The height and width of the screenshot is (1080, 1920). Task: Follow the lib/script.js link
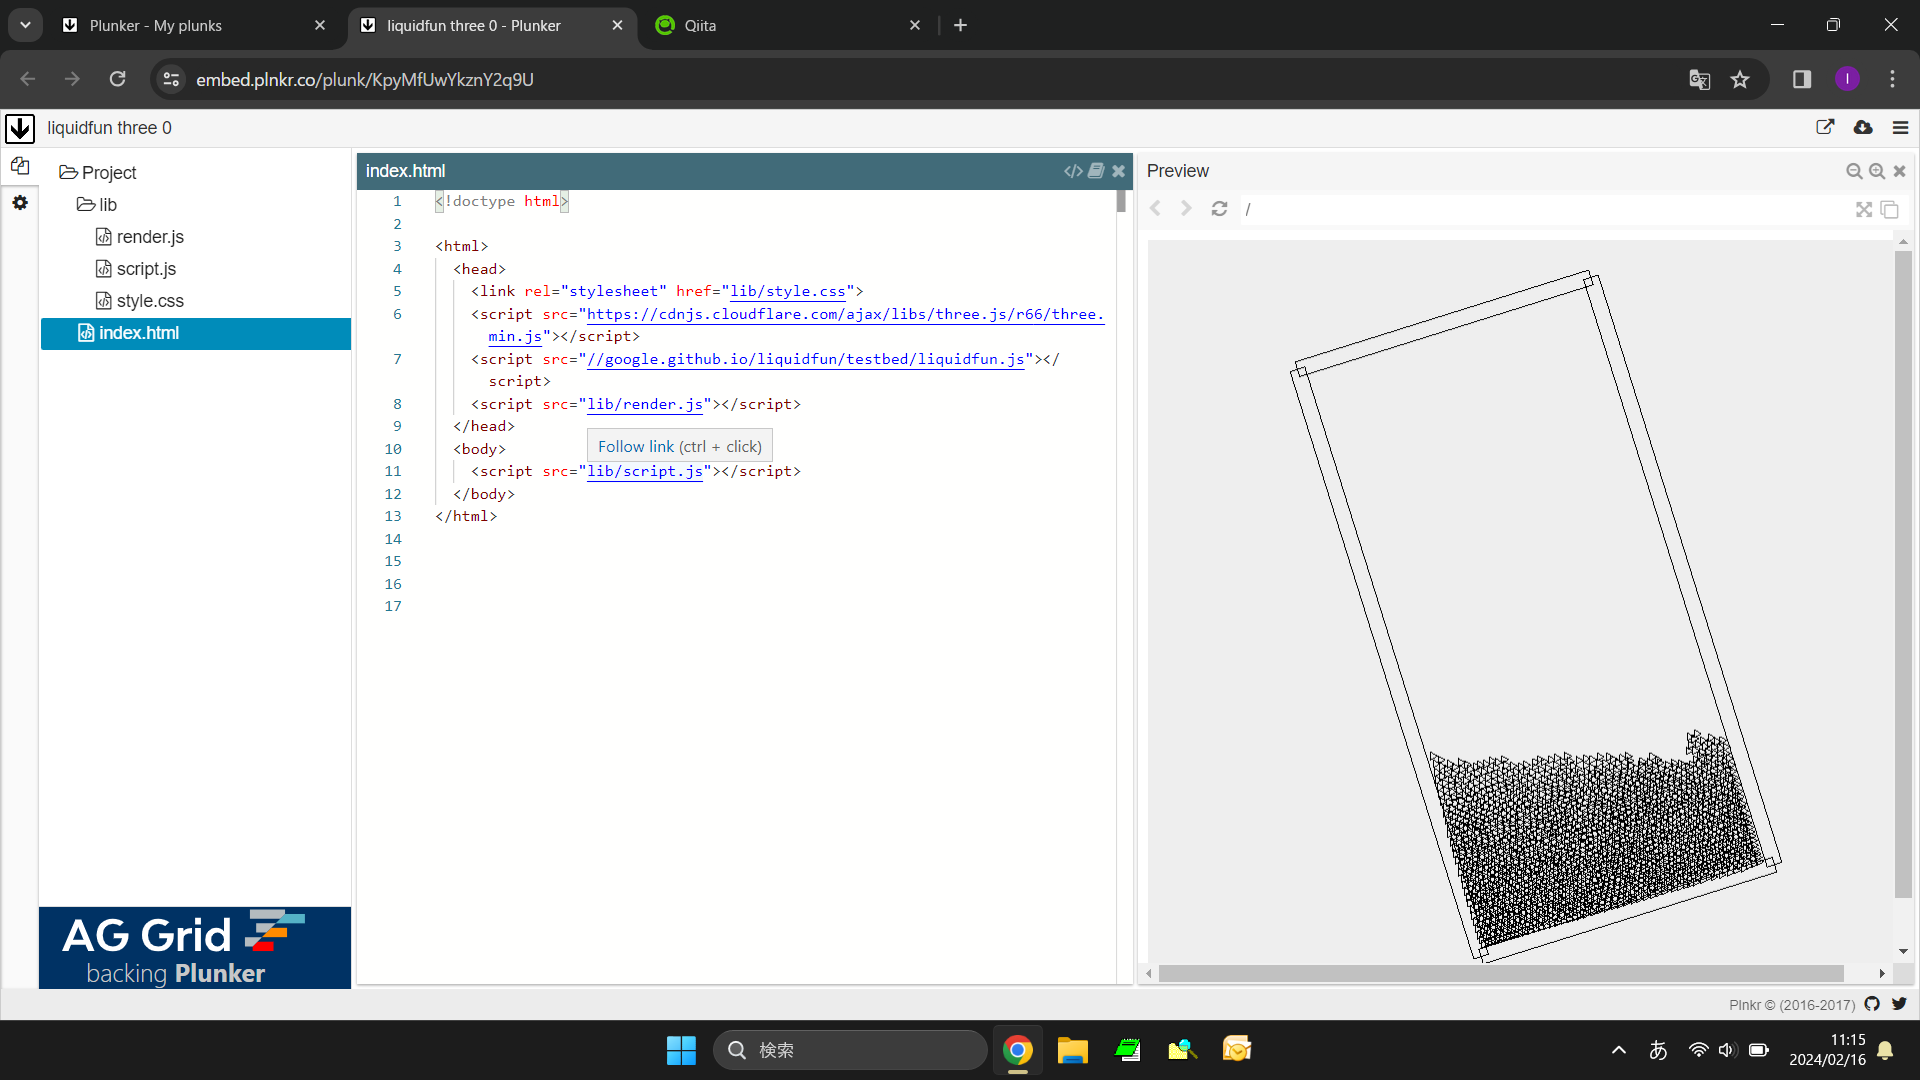click(x=645, y=471)
